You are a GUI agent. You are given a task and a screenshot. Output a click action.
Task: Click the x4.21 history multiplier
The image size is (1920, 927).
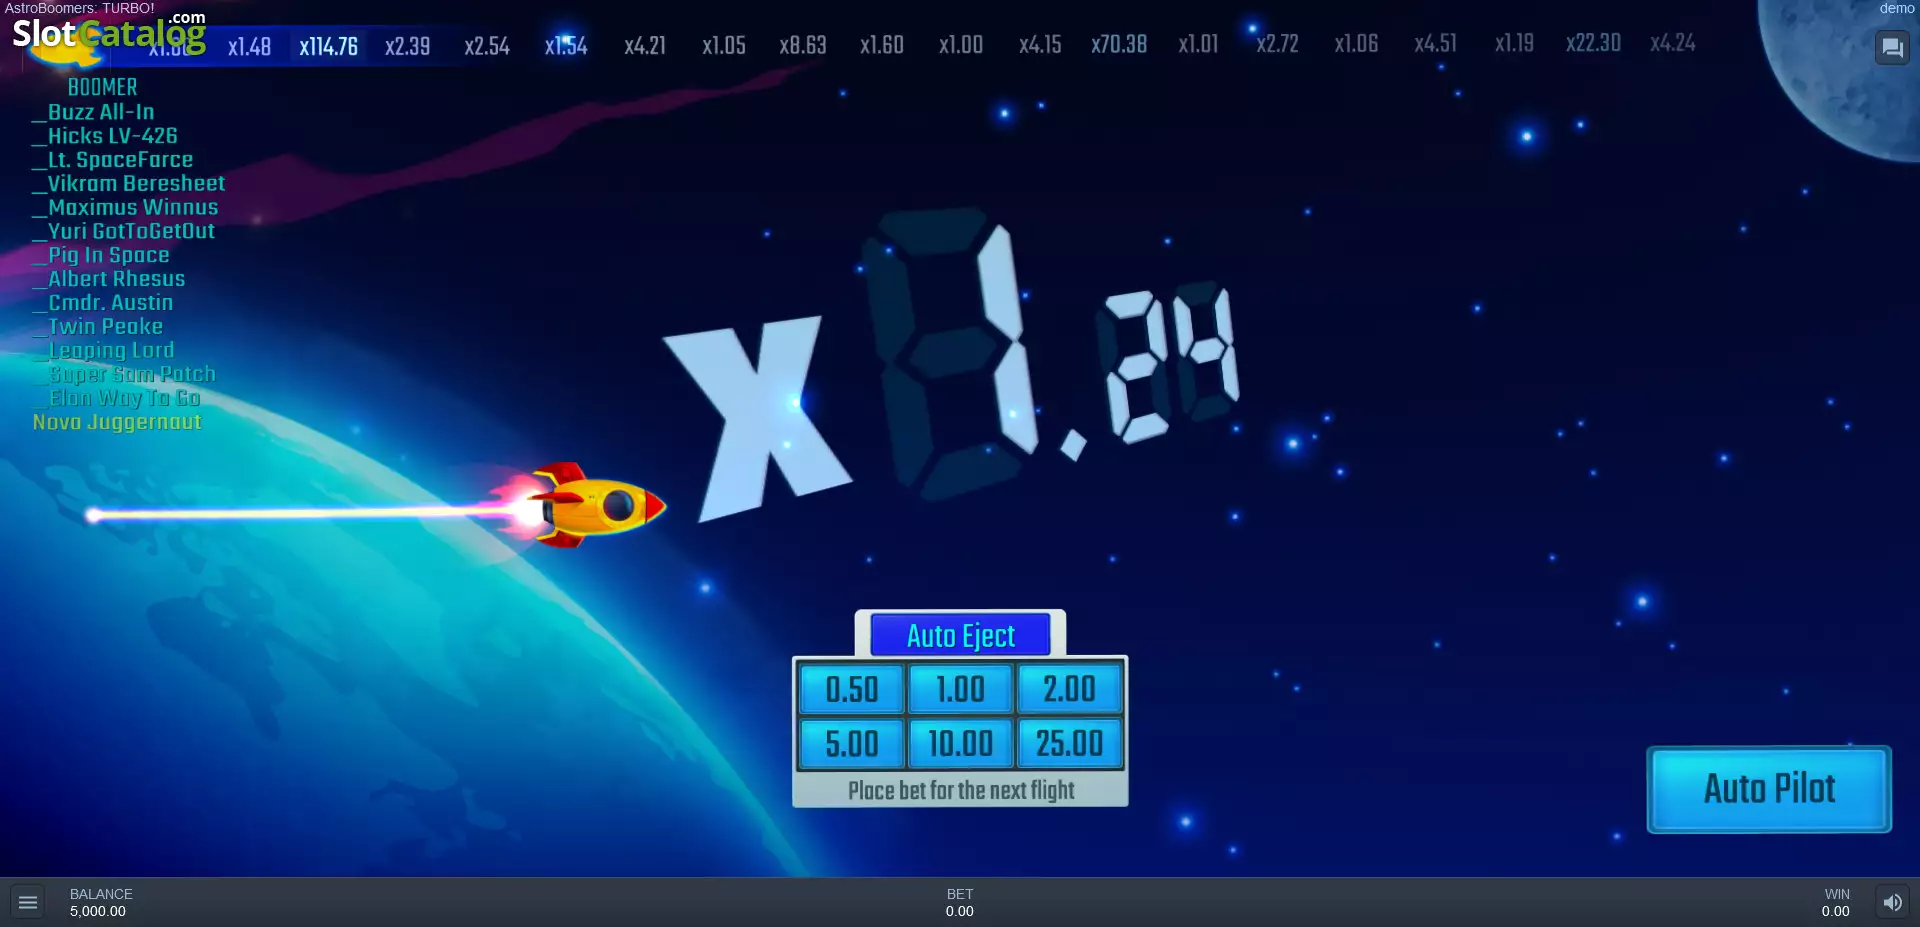point(645,46)
